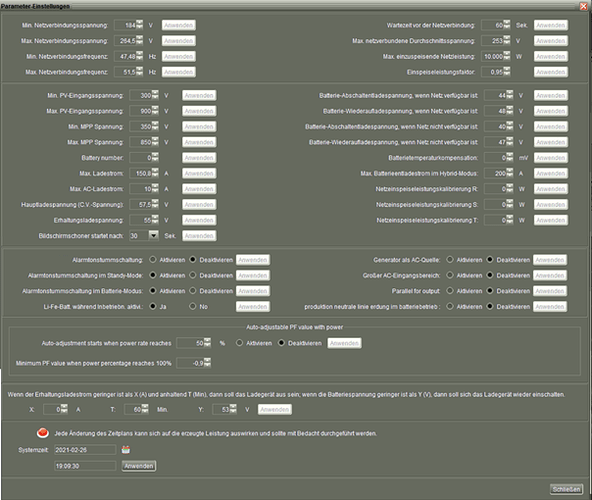Close the Parameter-Einstellungen window
Image resolution: width=592 pixels, height=500 pixels.
point(583,6)
